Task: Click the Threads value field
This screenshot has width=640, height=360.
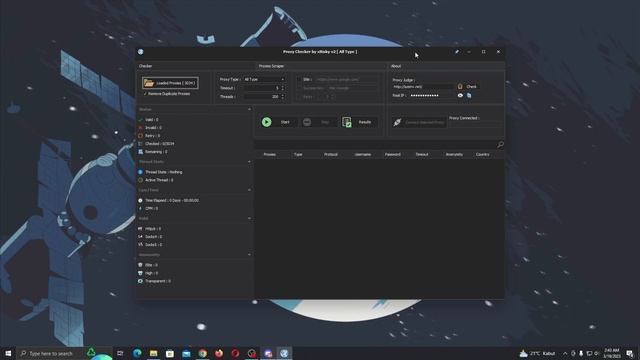Action: (262, 97)
